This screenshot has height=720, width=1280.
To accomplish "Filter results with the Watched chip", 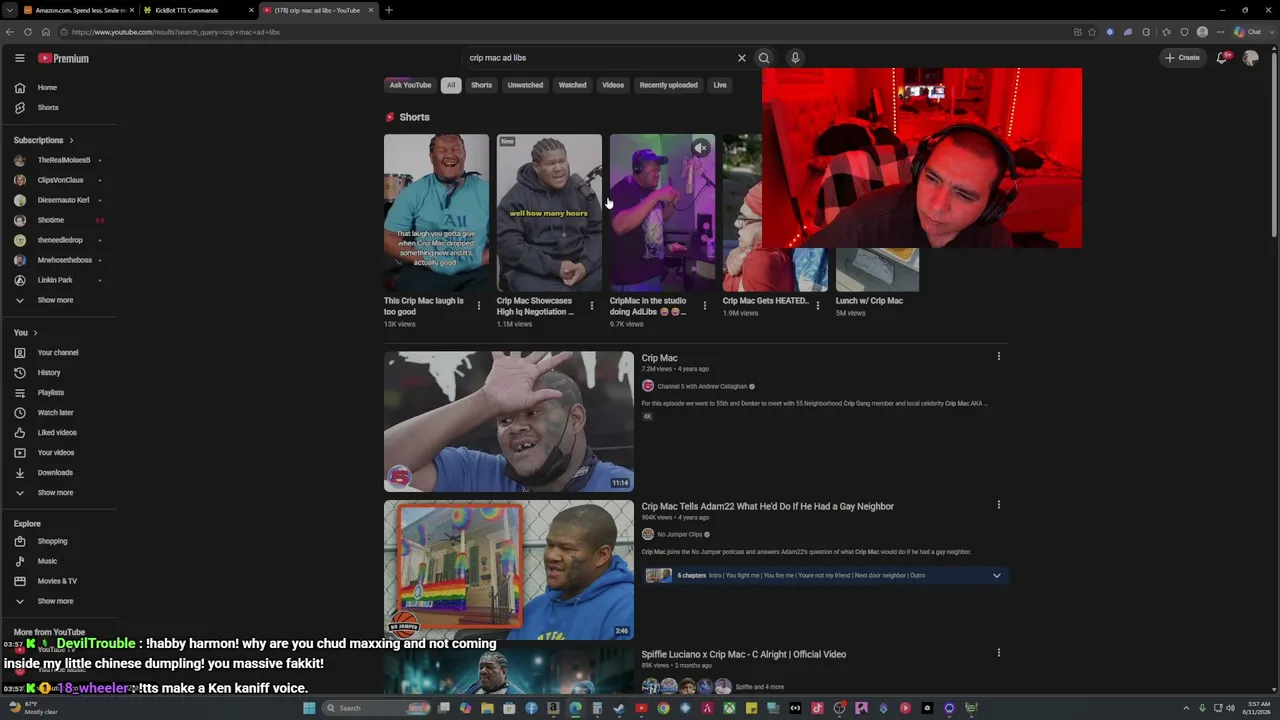I will (x=572, y=85).
